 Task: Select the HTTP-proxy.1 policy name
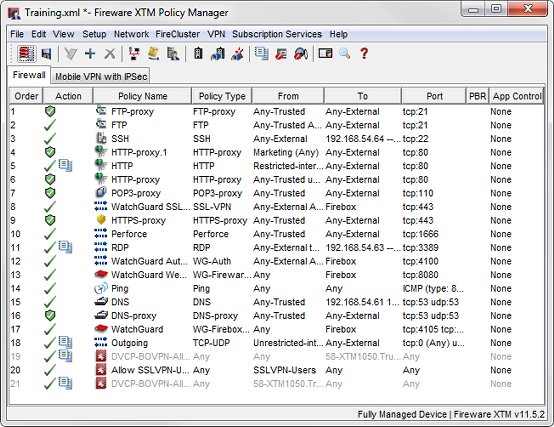click(139, 153)
